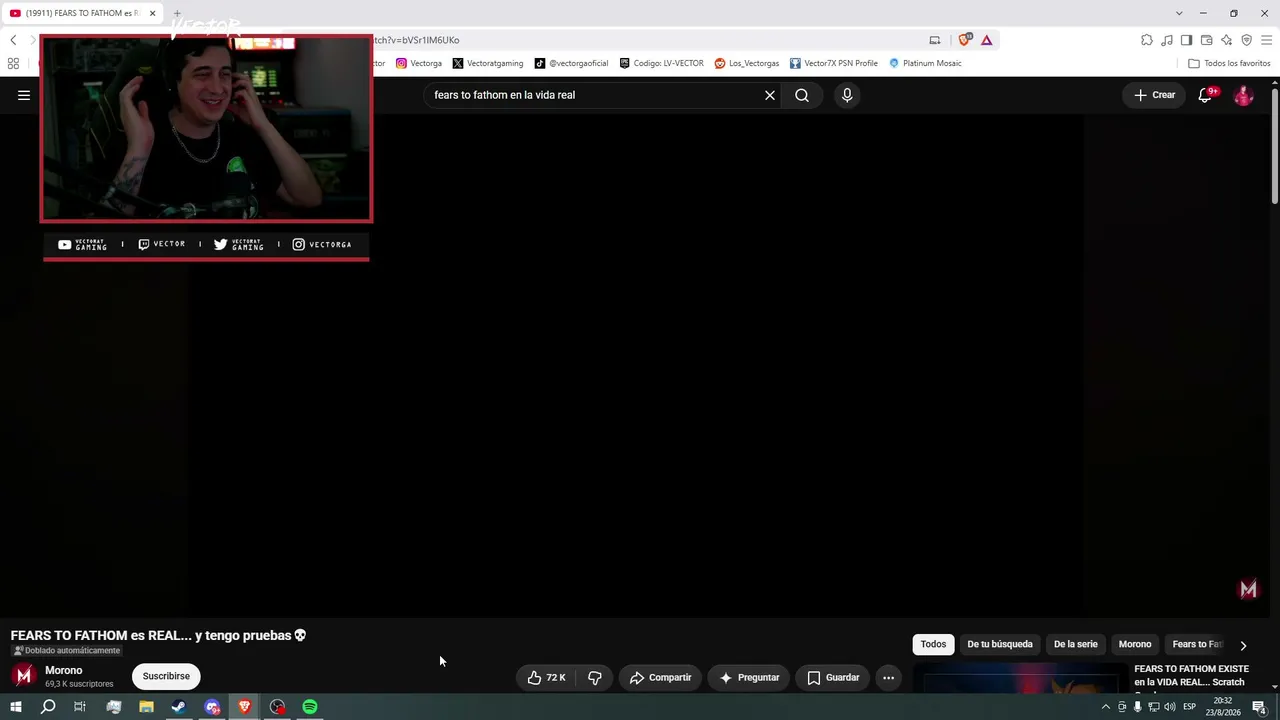Click the Morono channel avatar

24,676
